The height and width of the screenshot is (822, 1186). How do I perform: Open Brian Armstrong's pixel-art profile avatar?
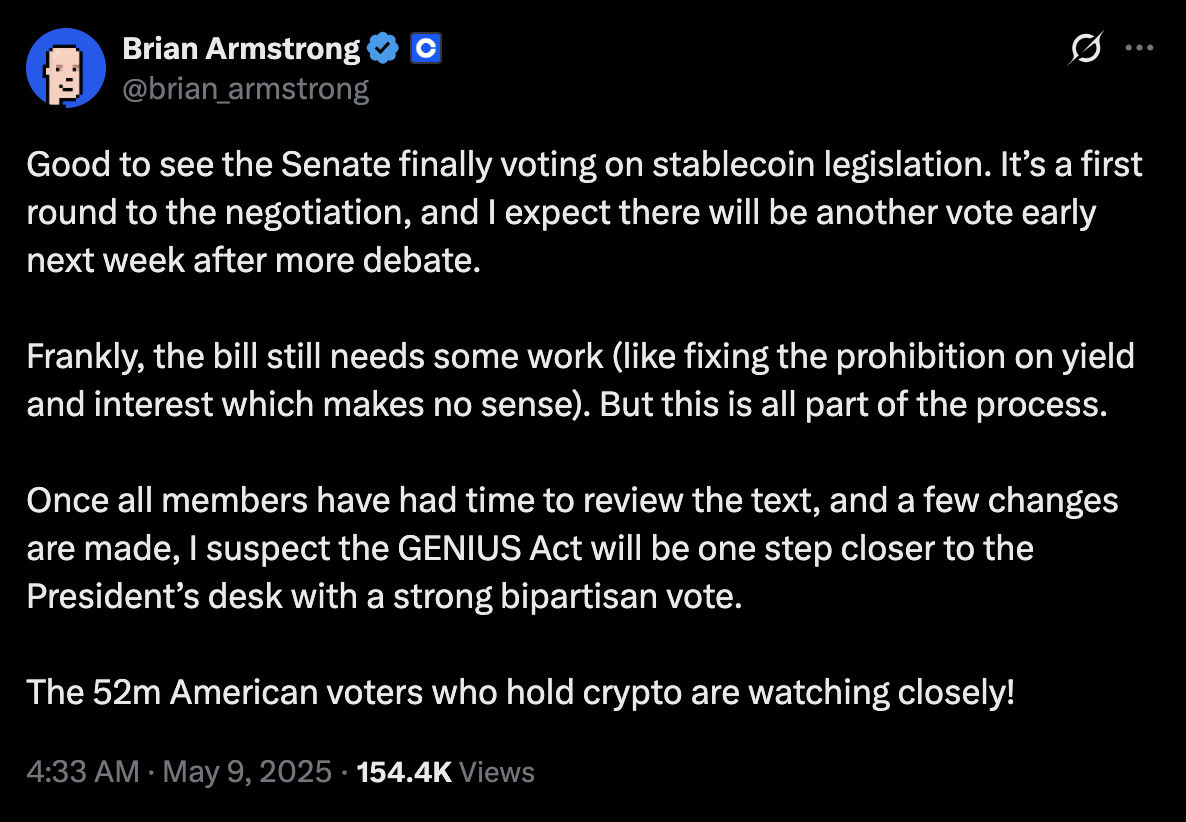click(x=66, y=68)
